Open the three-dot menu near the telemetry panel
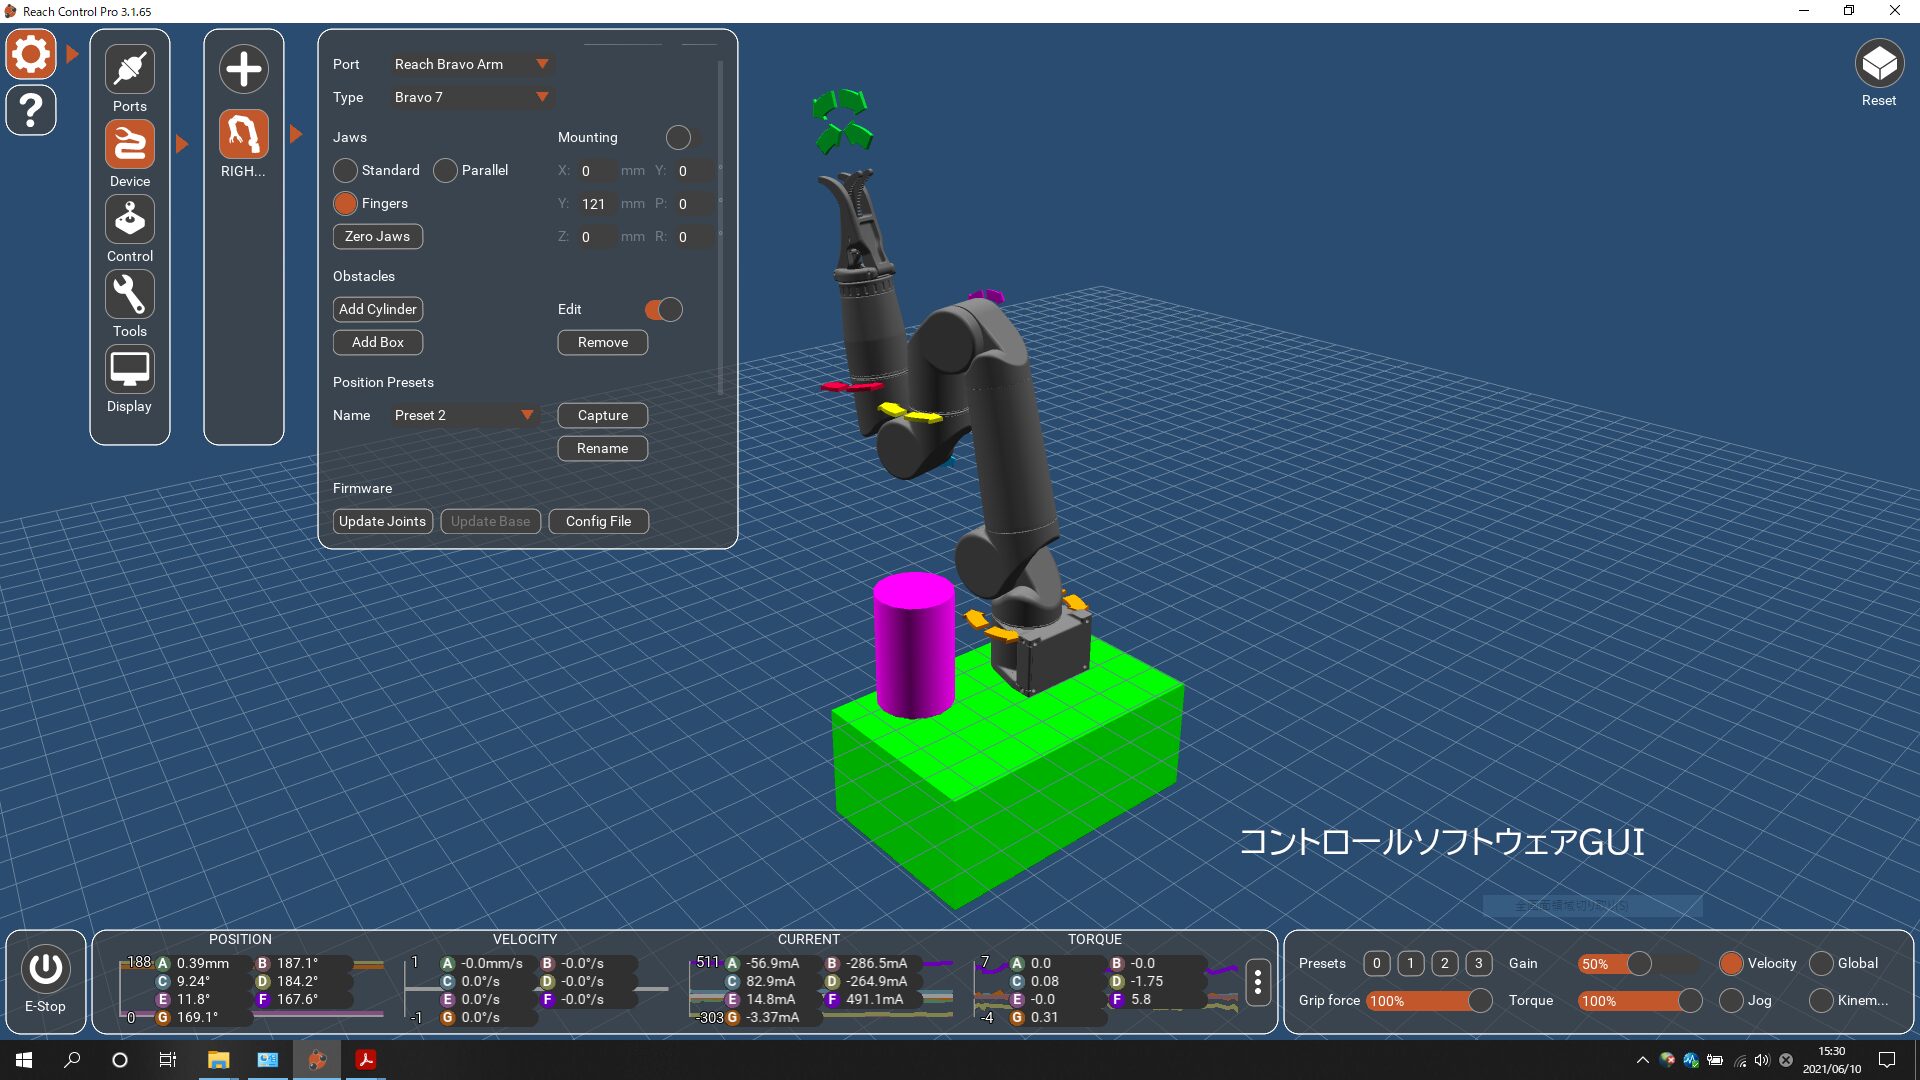Image resolution: width=1920 pixels, height=1080 pixels. pos(1257,983)
